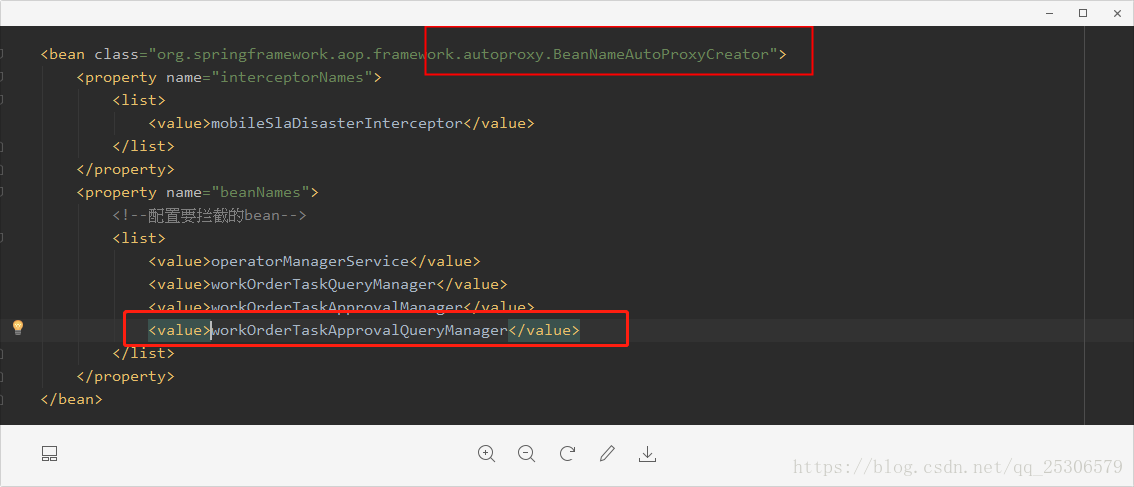Click the operatorManagerService value line
This screenshot has width=1134, height=487.
point(314,261)
